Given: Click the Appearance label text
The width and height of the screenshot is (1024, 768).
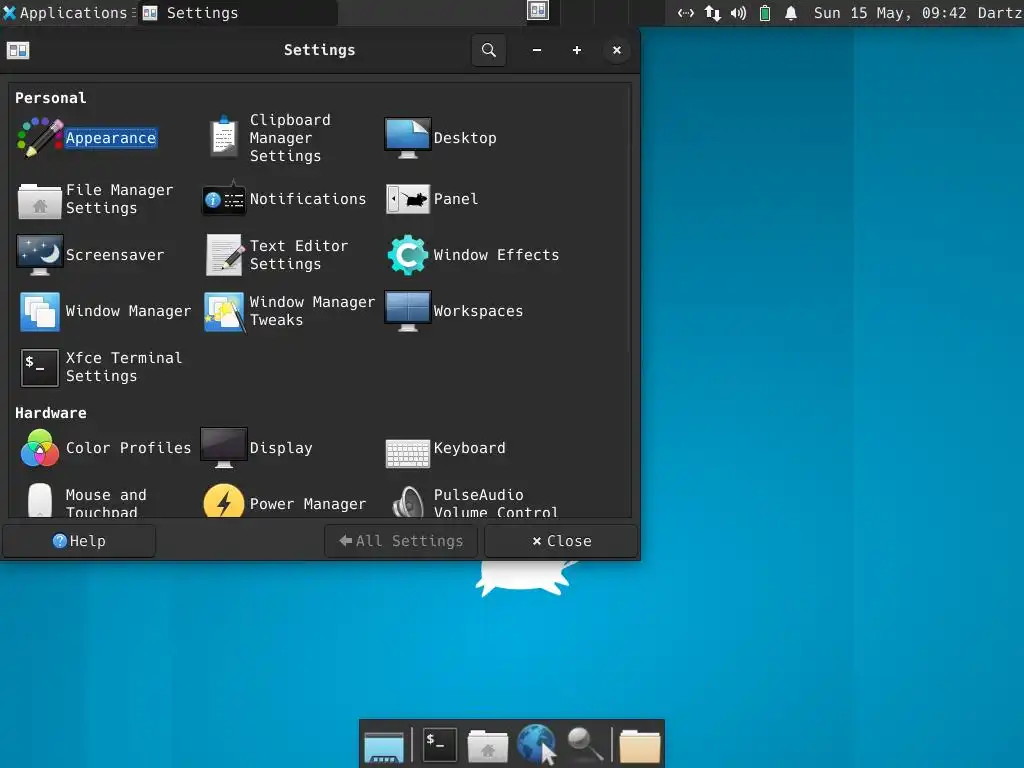Looking at the screenshot, I should [111, 138].
